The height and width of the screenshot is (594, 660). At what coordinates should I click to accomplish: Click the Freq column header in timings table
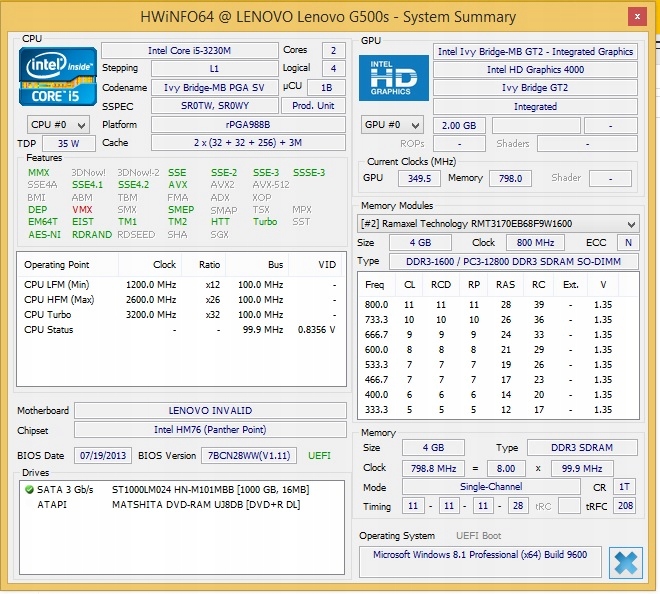tap(376, 285)
